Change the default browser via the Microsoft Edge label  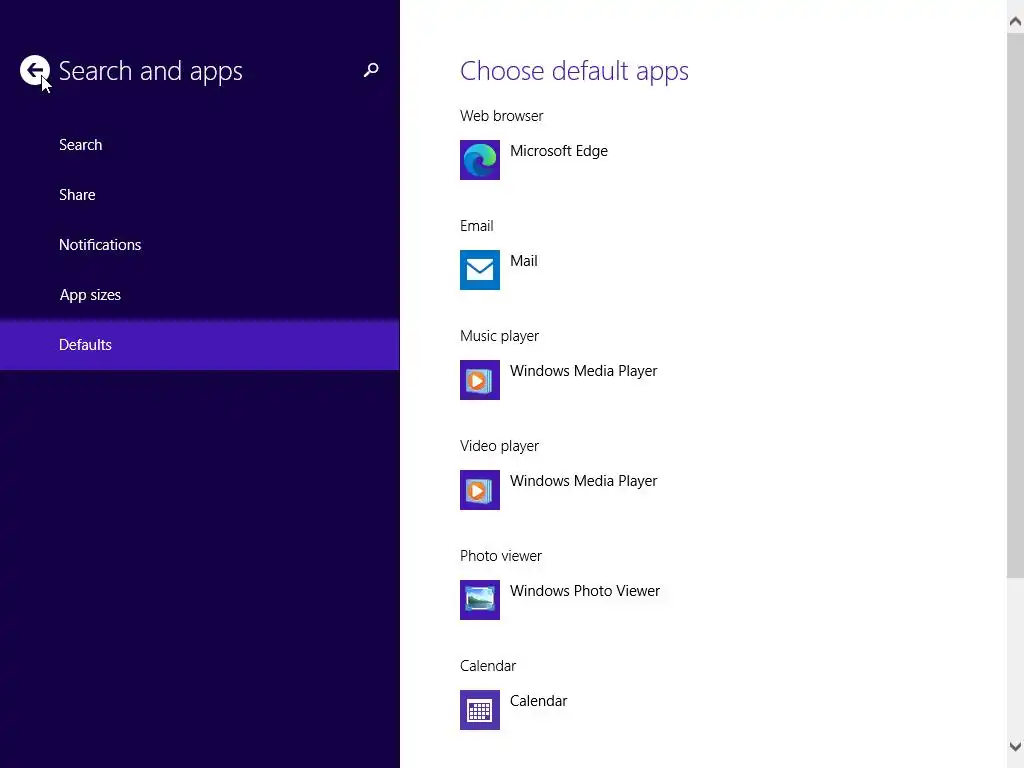(559, 151)
